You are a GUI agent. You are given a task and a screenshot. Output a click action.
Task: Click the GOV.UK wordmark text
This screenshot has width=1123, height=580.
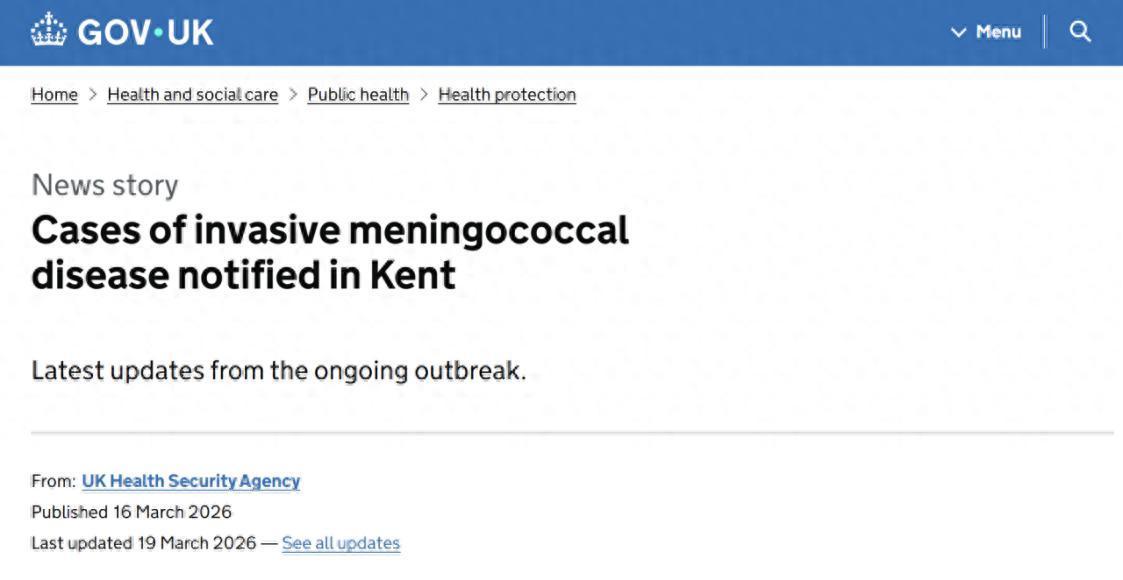(x=145, y=32)
